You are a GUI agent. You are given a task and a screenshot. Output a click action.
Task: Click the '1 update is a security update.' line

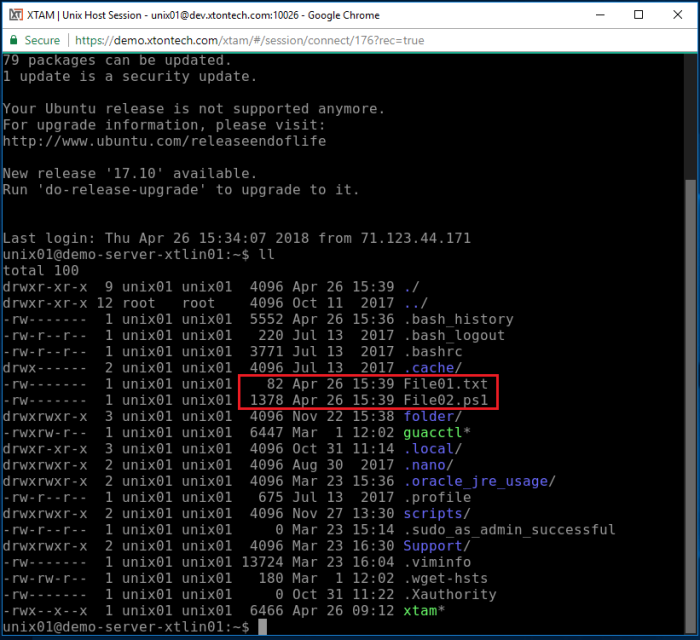(130, 76)
